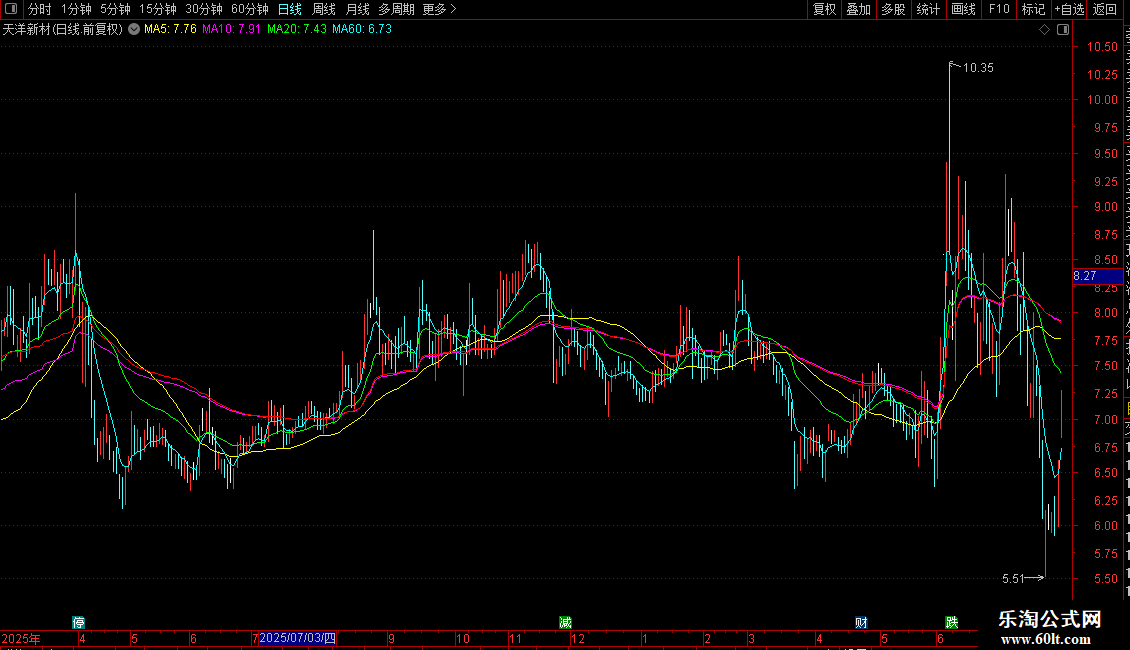Open the 复权 adjustment menu
The width and height of the screenshot is (1130, 650).
click(x=824, y=9)
